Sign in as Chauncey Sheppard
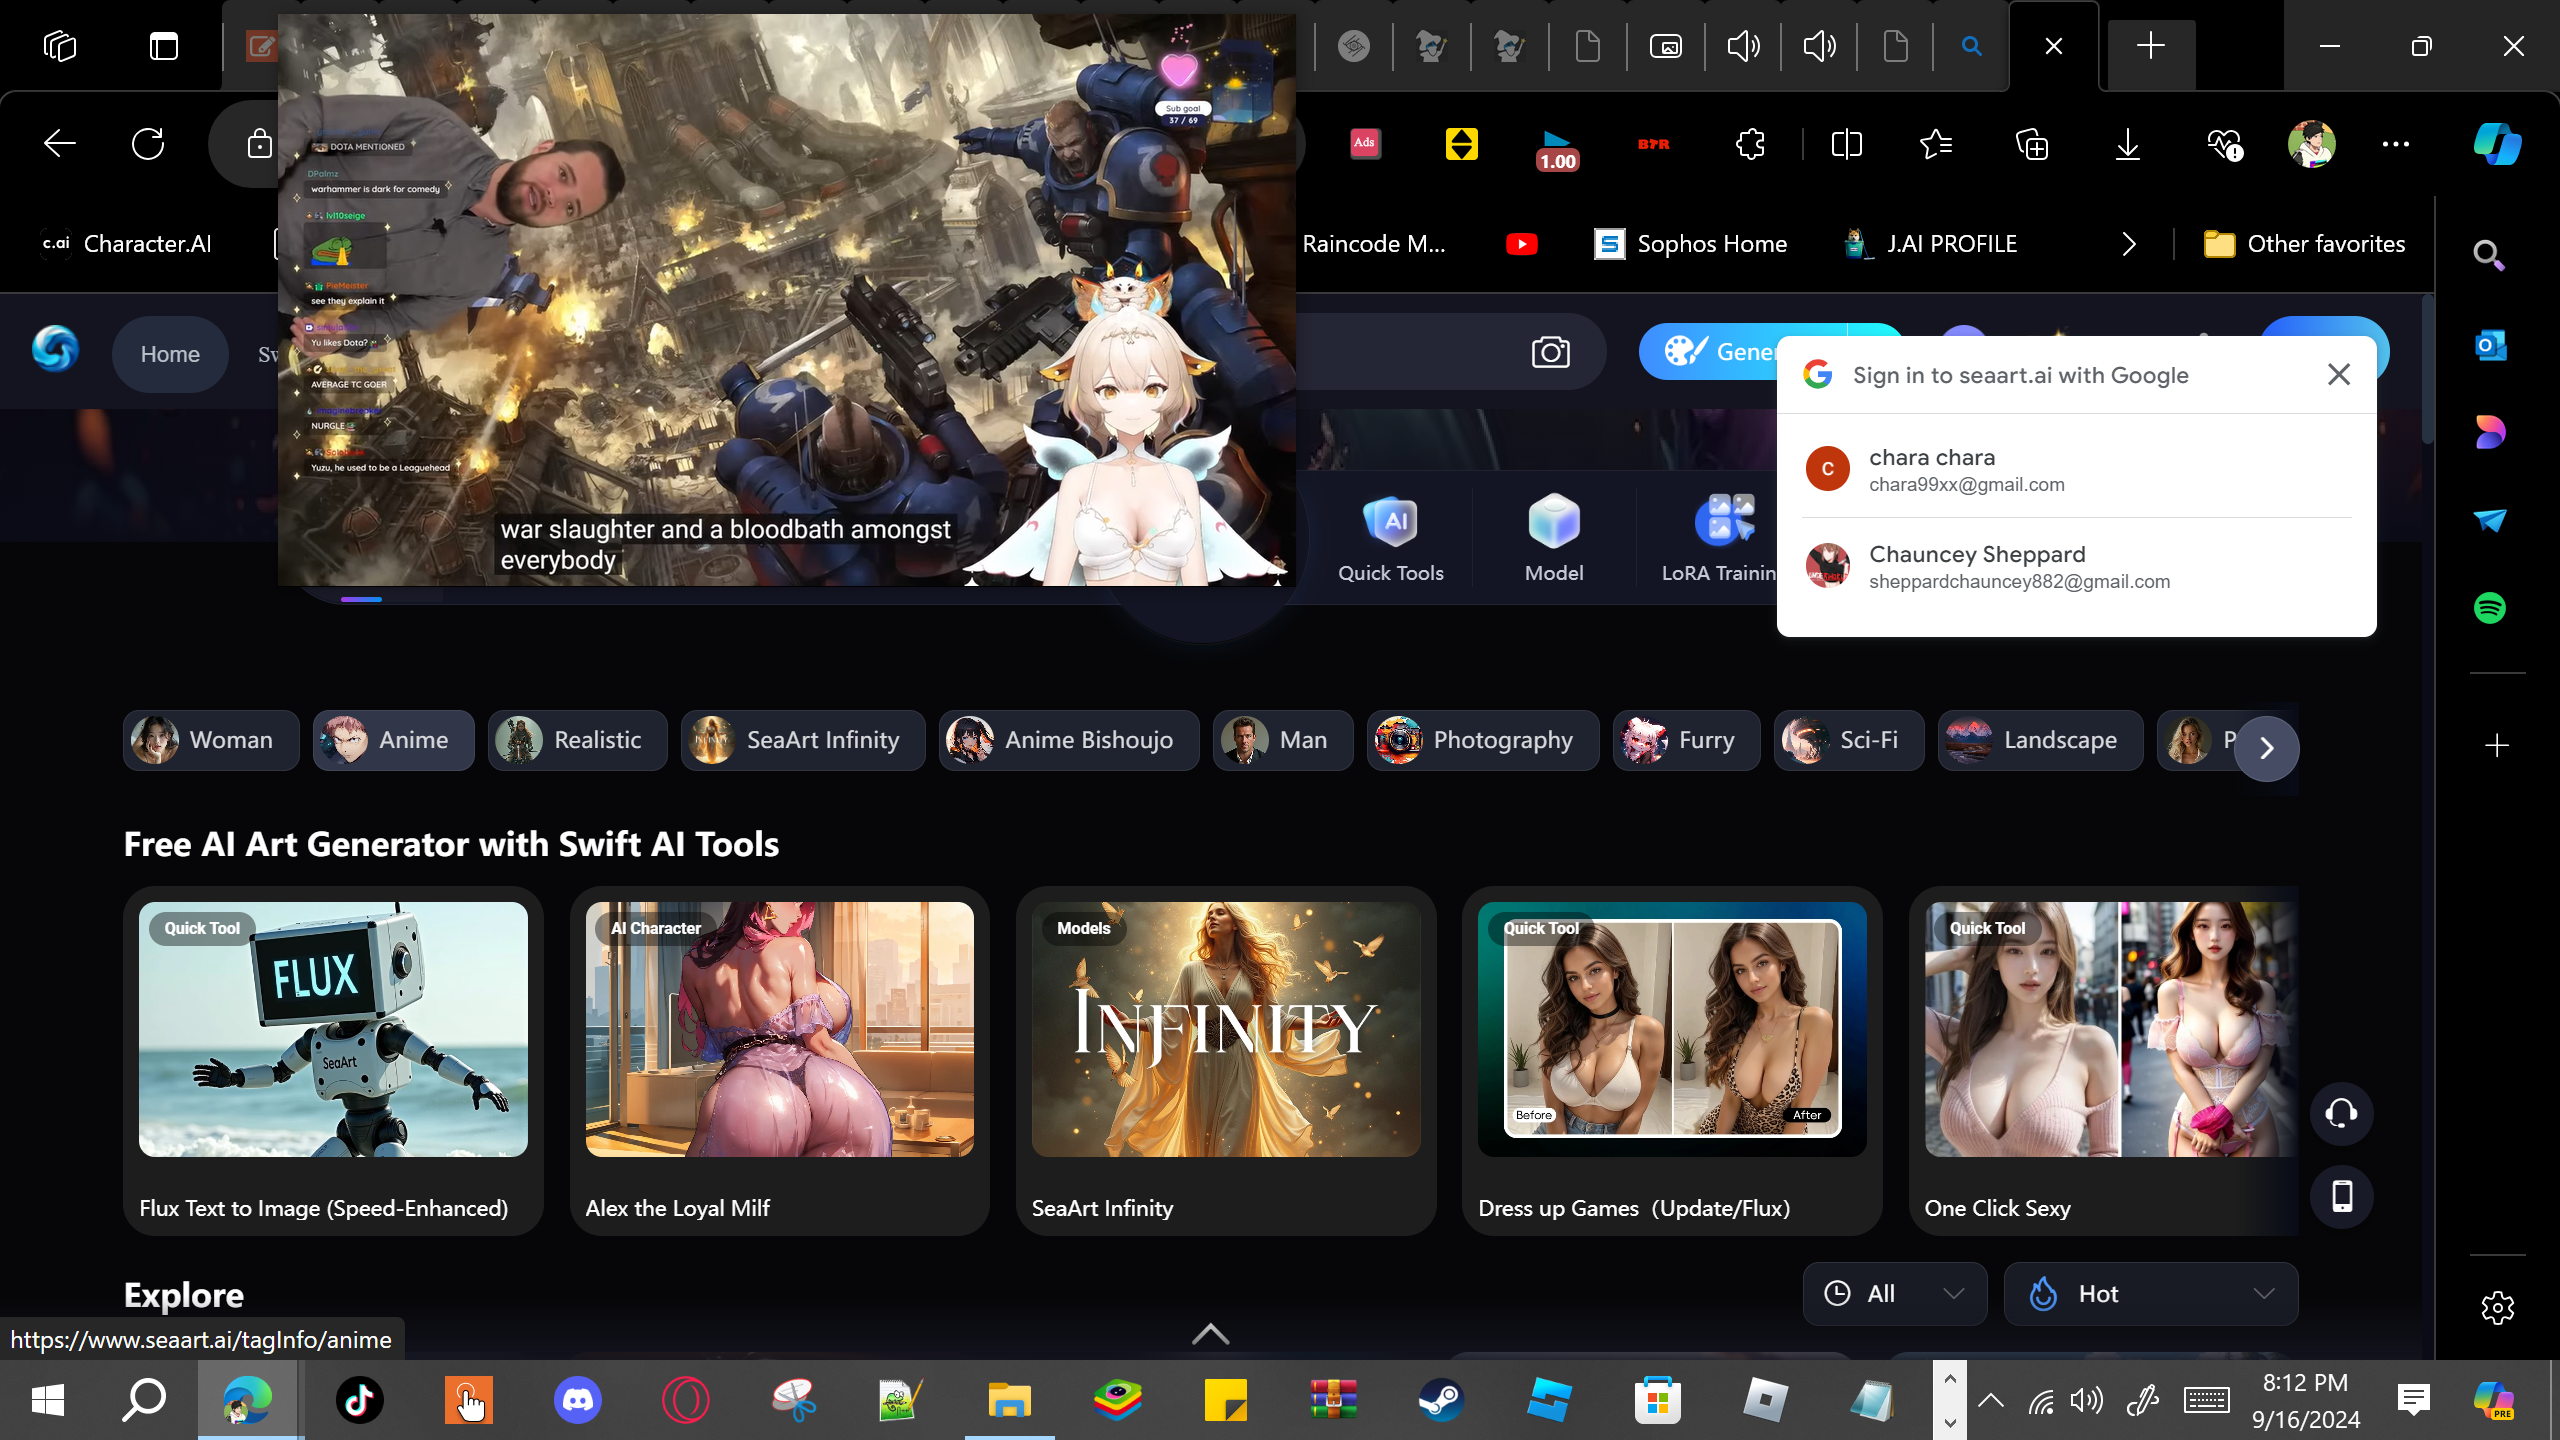Viewport: 2560px width, 1440px height. coord(2076,566)
